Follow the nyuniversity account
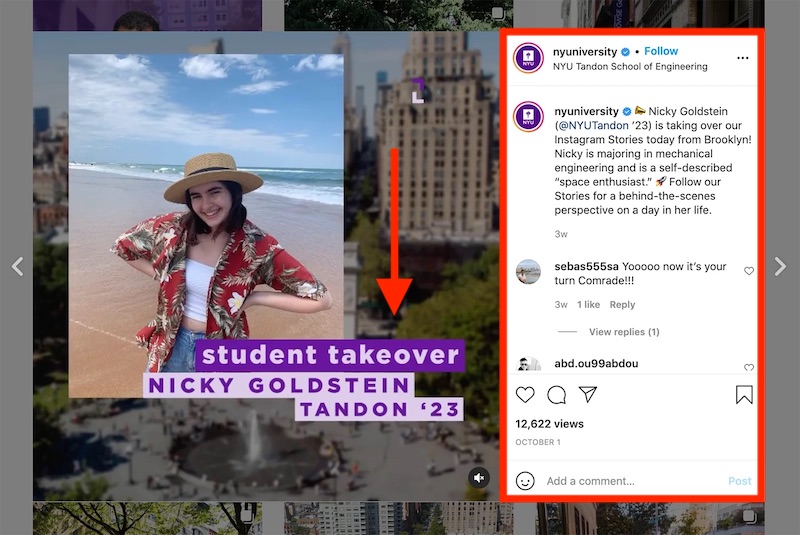This screenshot has height=535, width=800. coord(661,51)
